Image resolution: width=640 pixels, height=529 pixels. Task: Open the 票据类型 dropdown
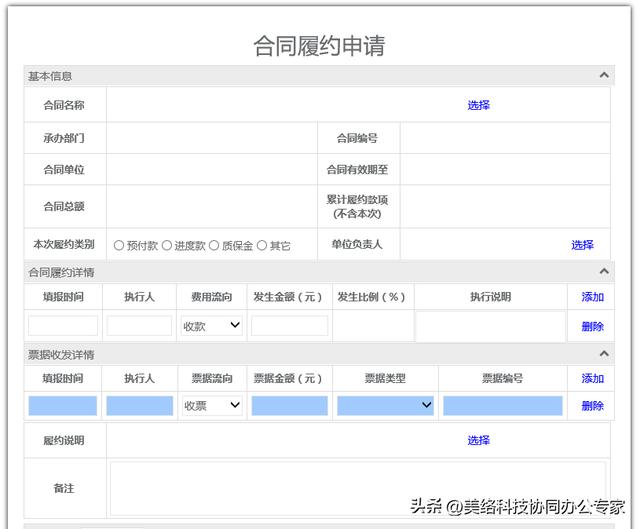point(385,405)
